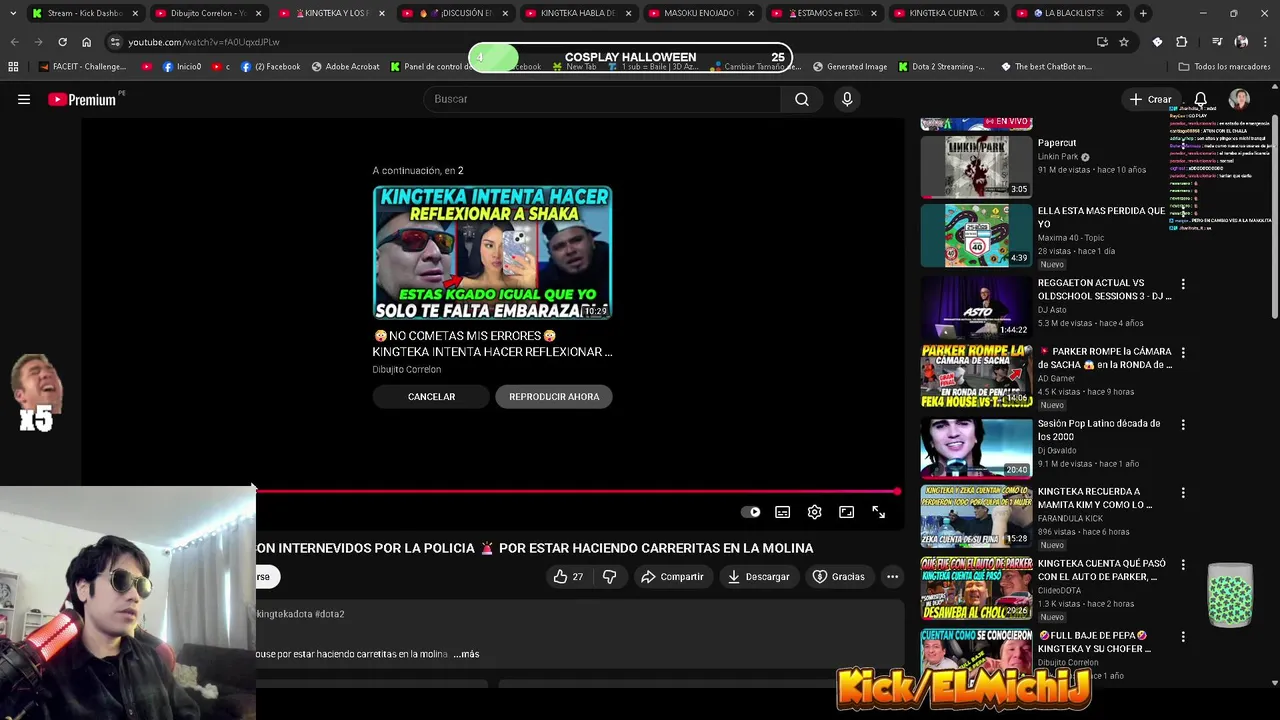
Task: Toggle subtitles in the player
Action: pyautogui.click(x=783, y=512)
